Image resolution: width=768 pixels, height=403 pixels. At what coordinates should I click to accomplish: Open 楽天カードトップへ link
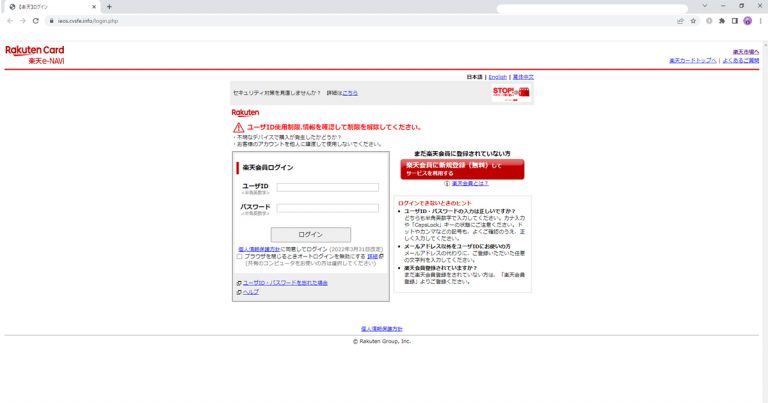point(693,61)
